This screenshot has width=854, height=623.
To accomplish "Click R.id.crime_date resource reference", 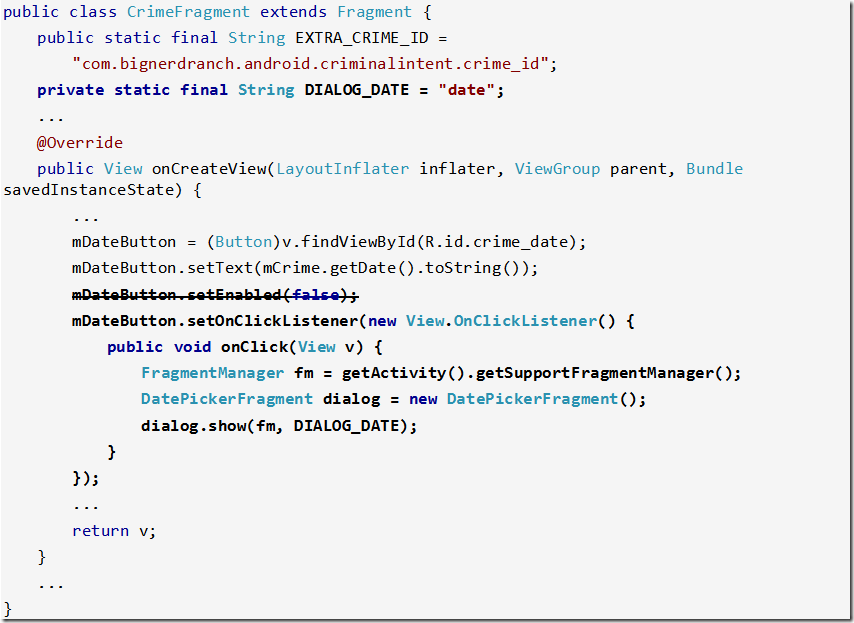I will coord(497,242).
